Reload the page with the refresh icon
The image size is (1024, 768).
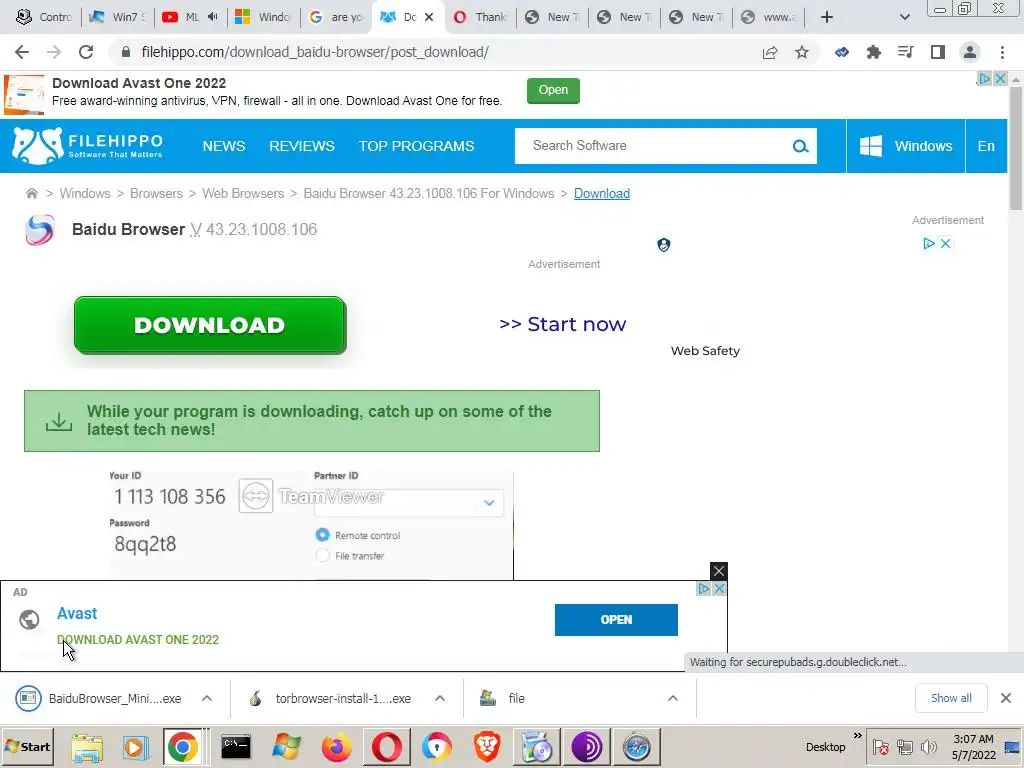point(86,52)
